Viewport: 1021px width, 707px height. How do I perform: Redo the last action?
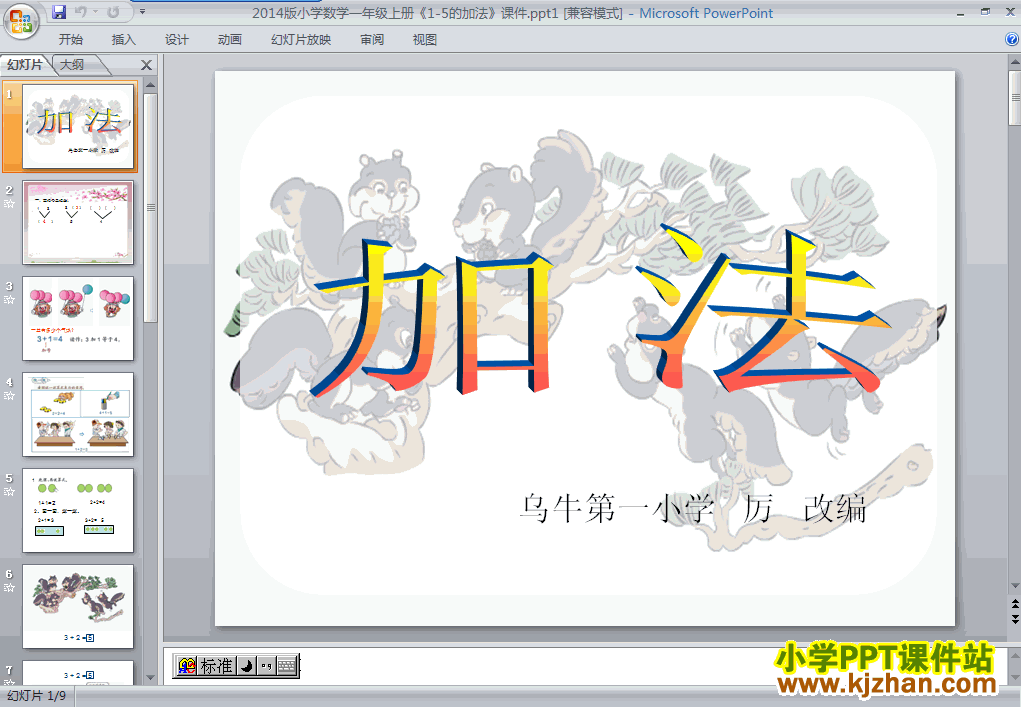(x=113, y=12)
